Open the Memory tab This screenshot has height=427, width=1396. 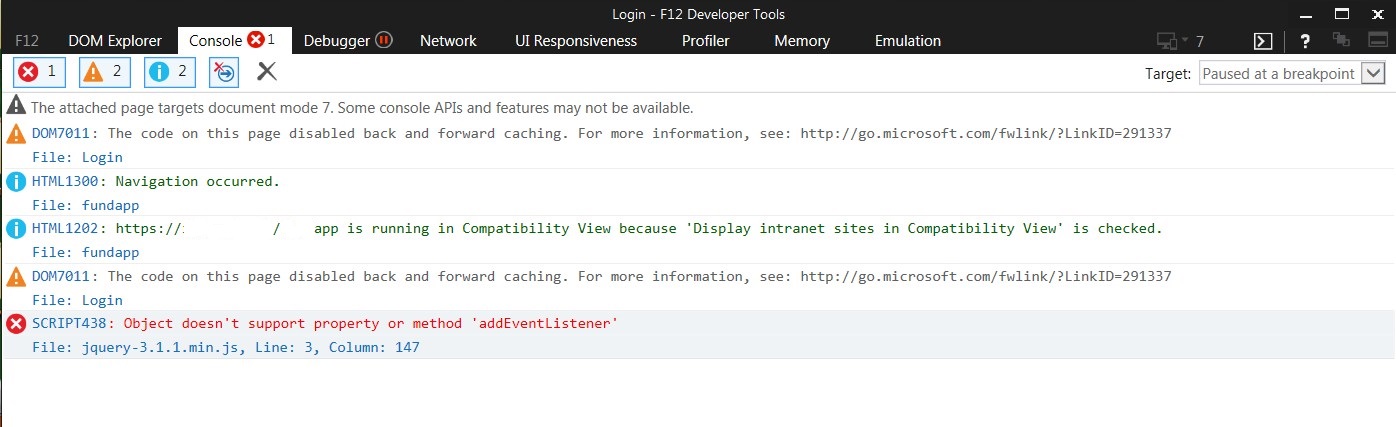tap(802, 41)
